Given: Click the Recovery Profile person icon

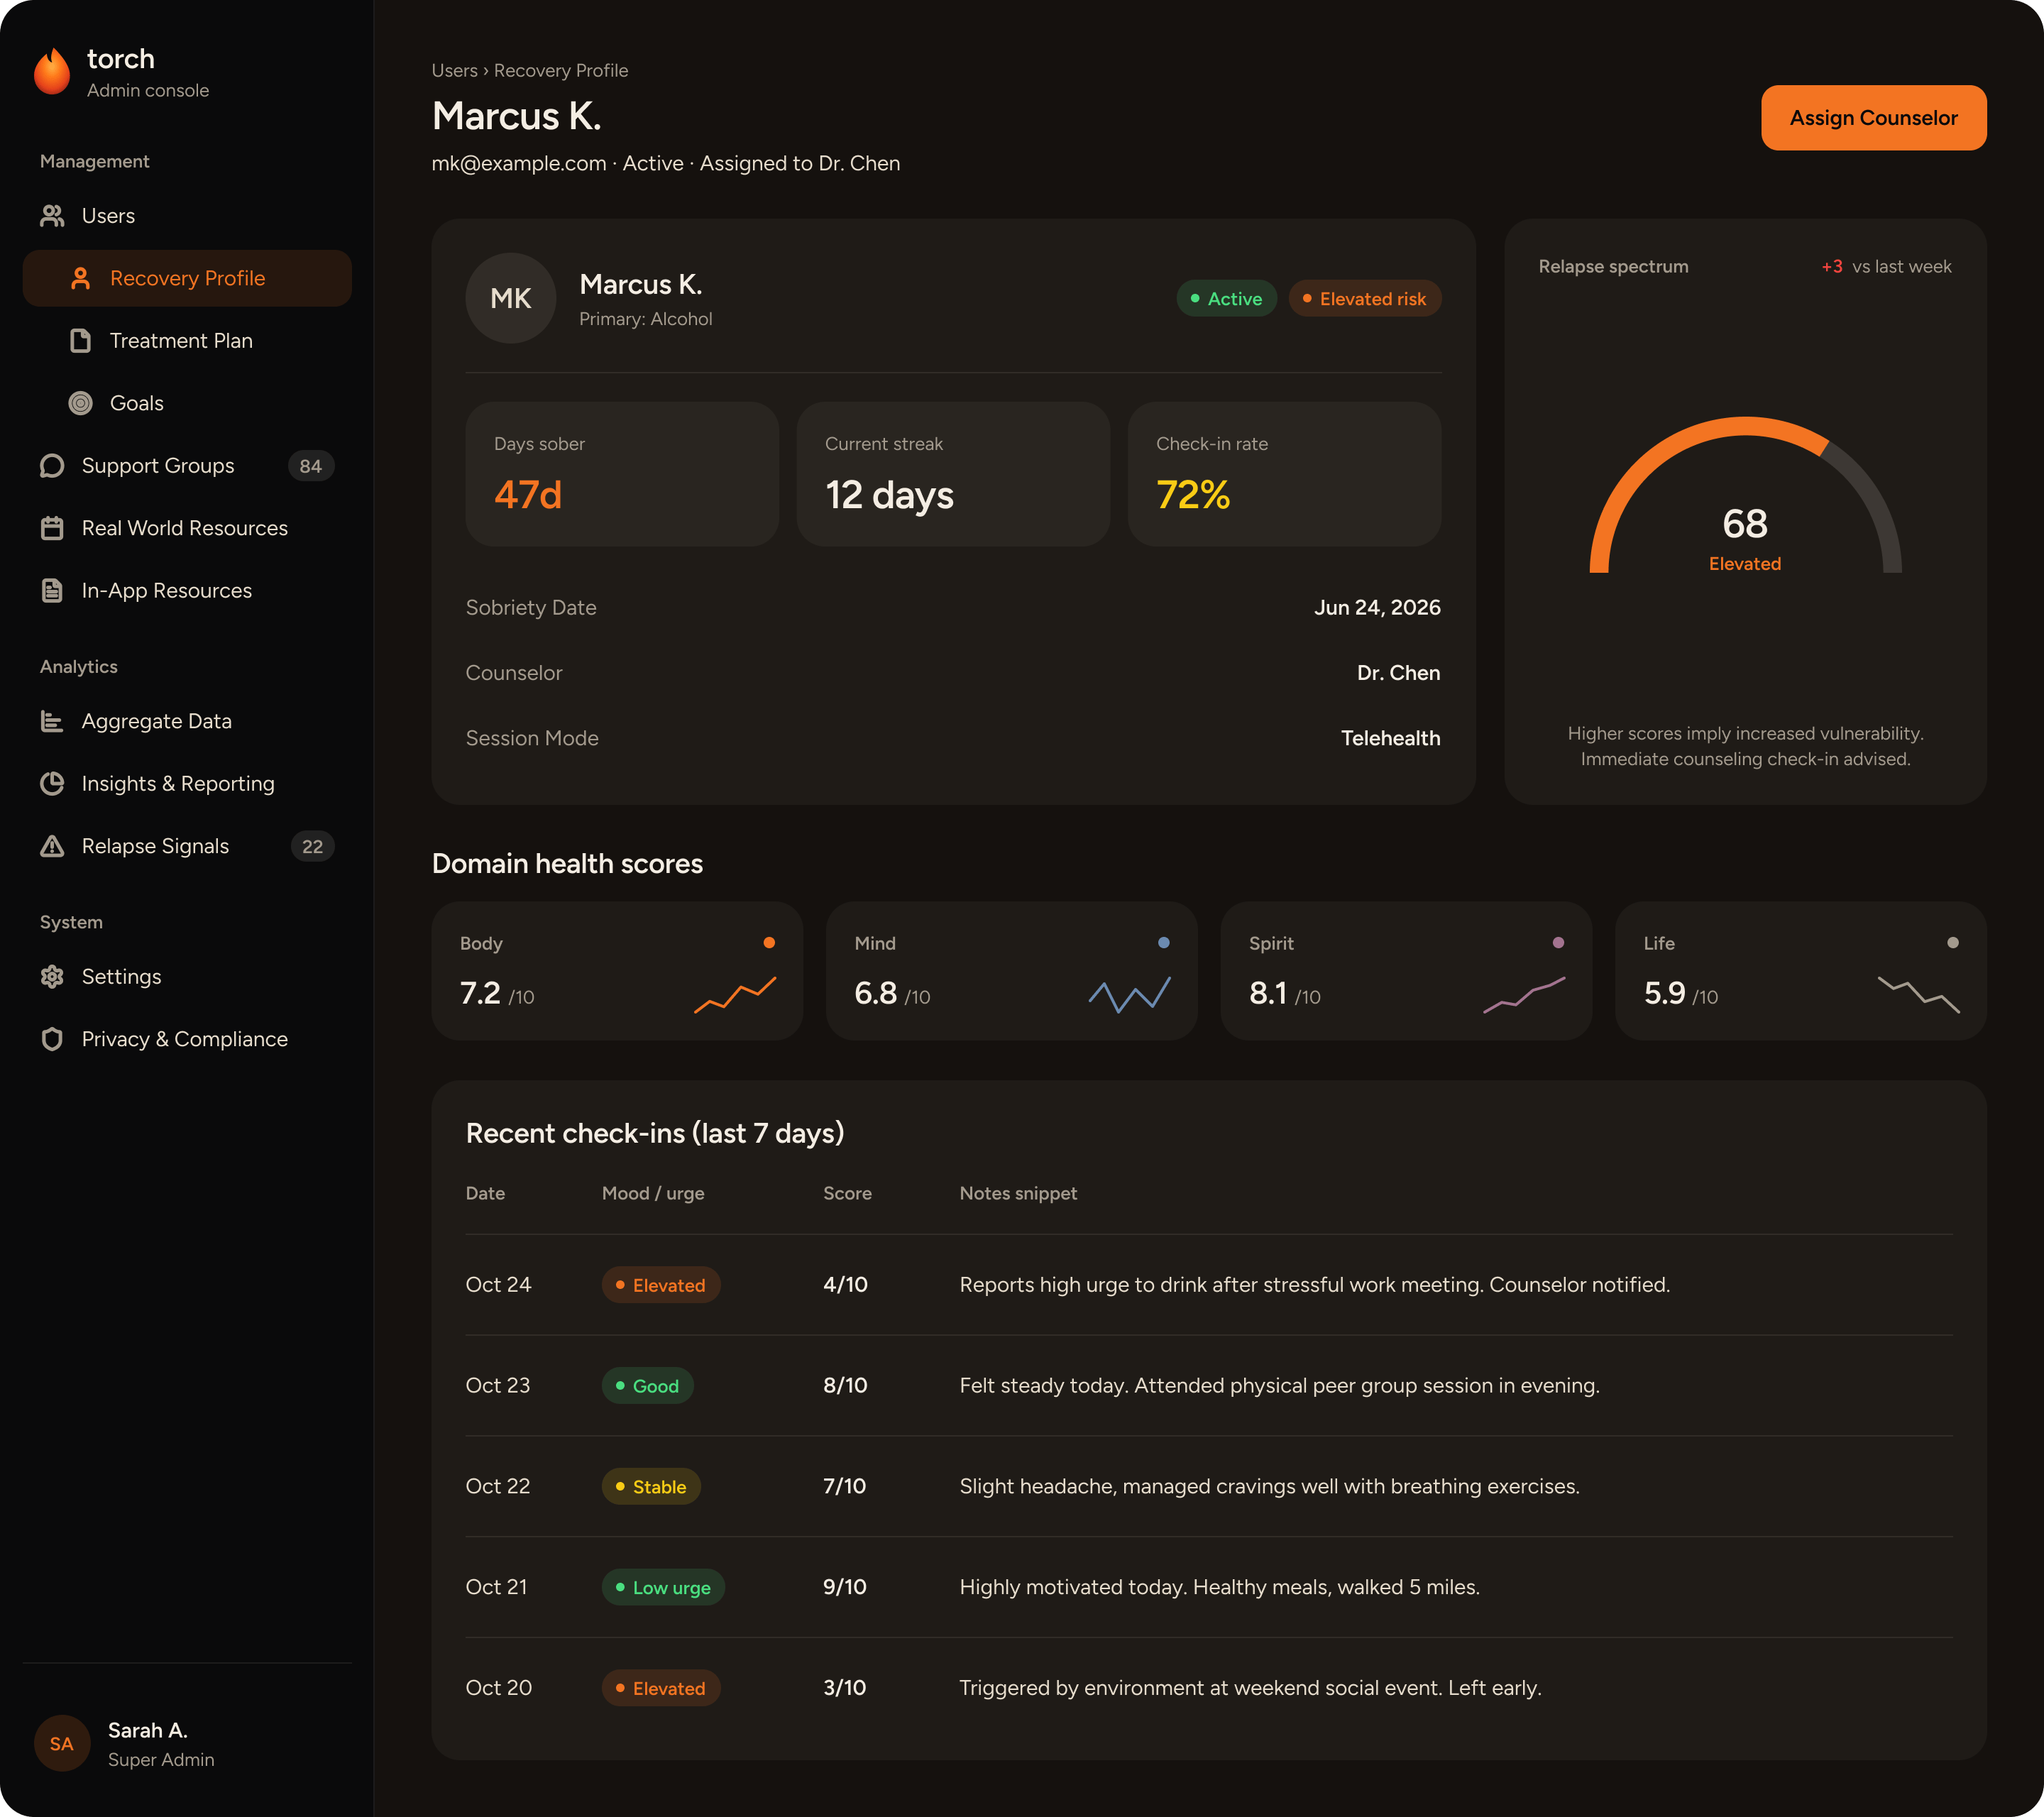Looking at the screenshot, I should click(x=81, y=278).
